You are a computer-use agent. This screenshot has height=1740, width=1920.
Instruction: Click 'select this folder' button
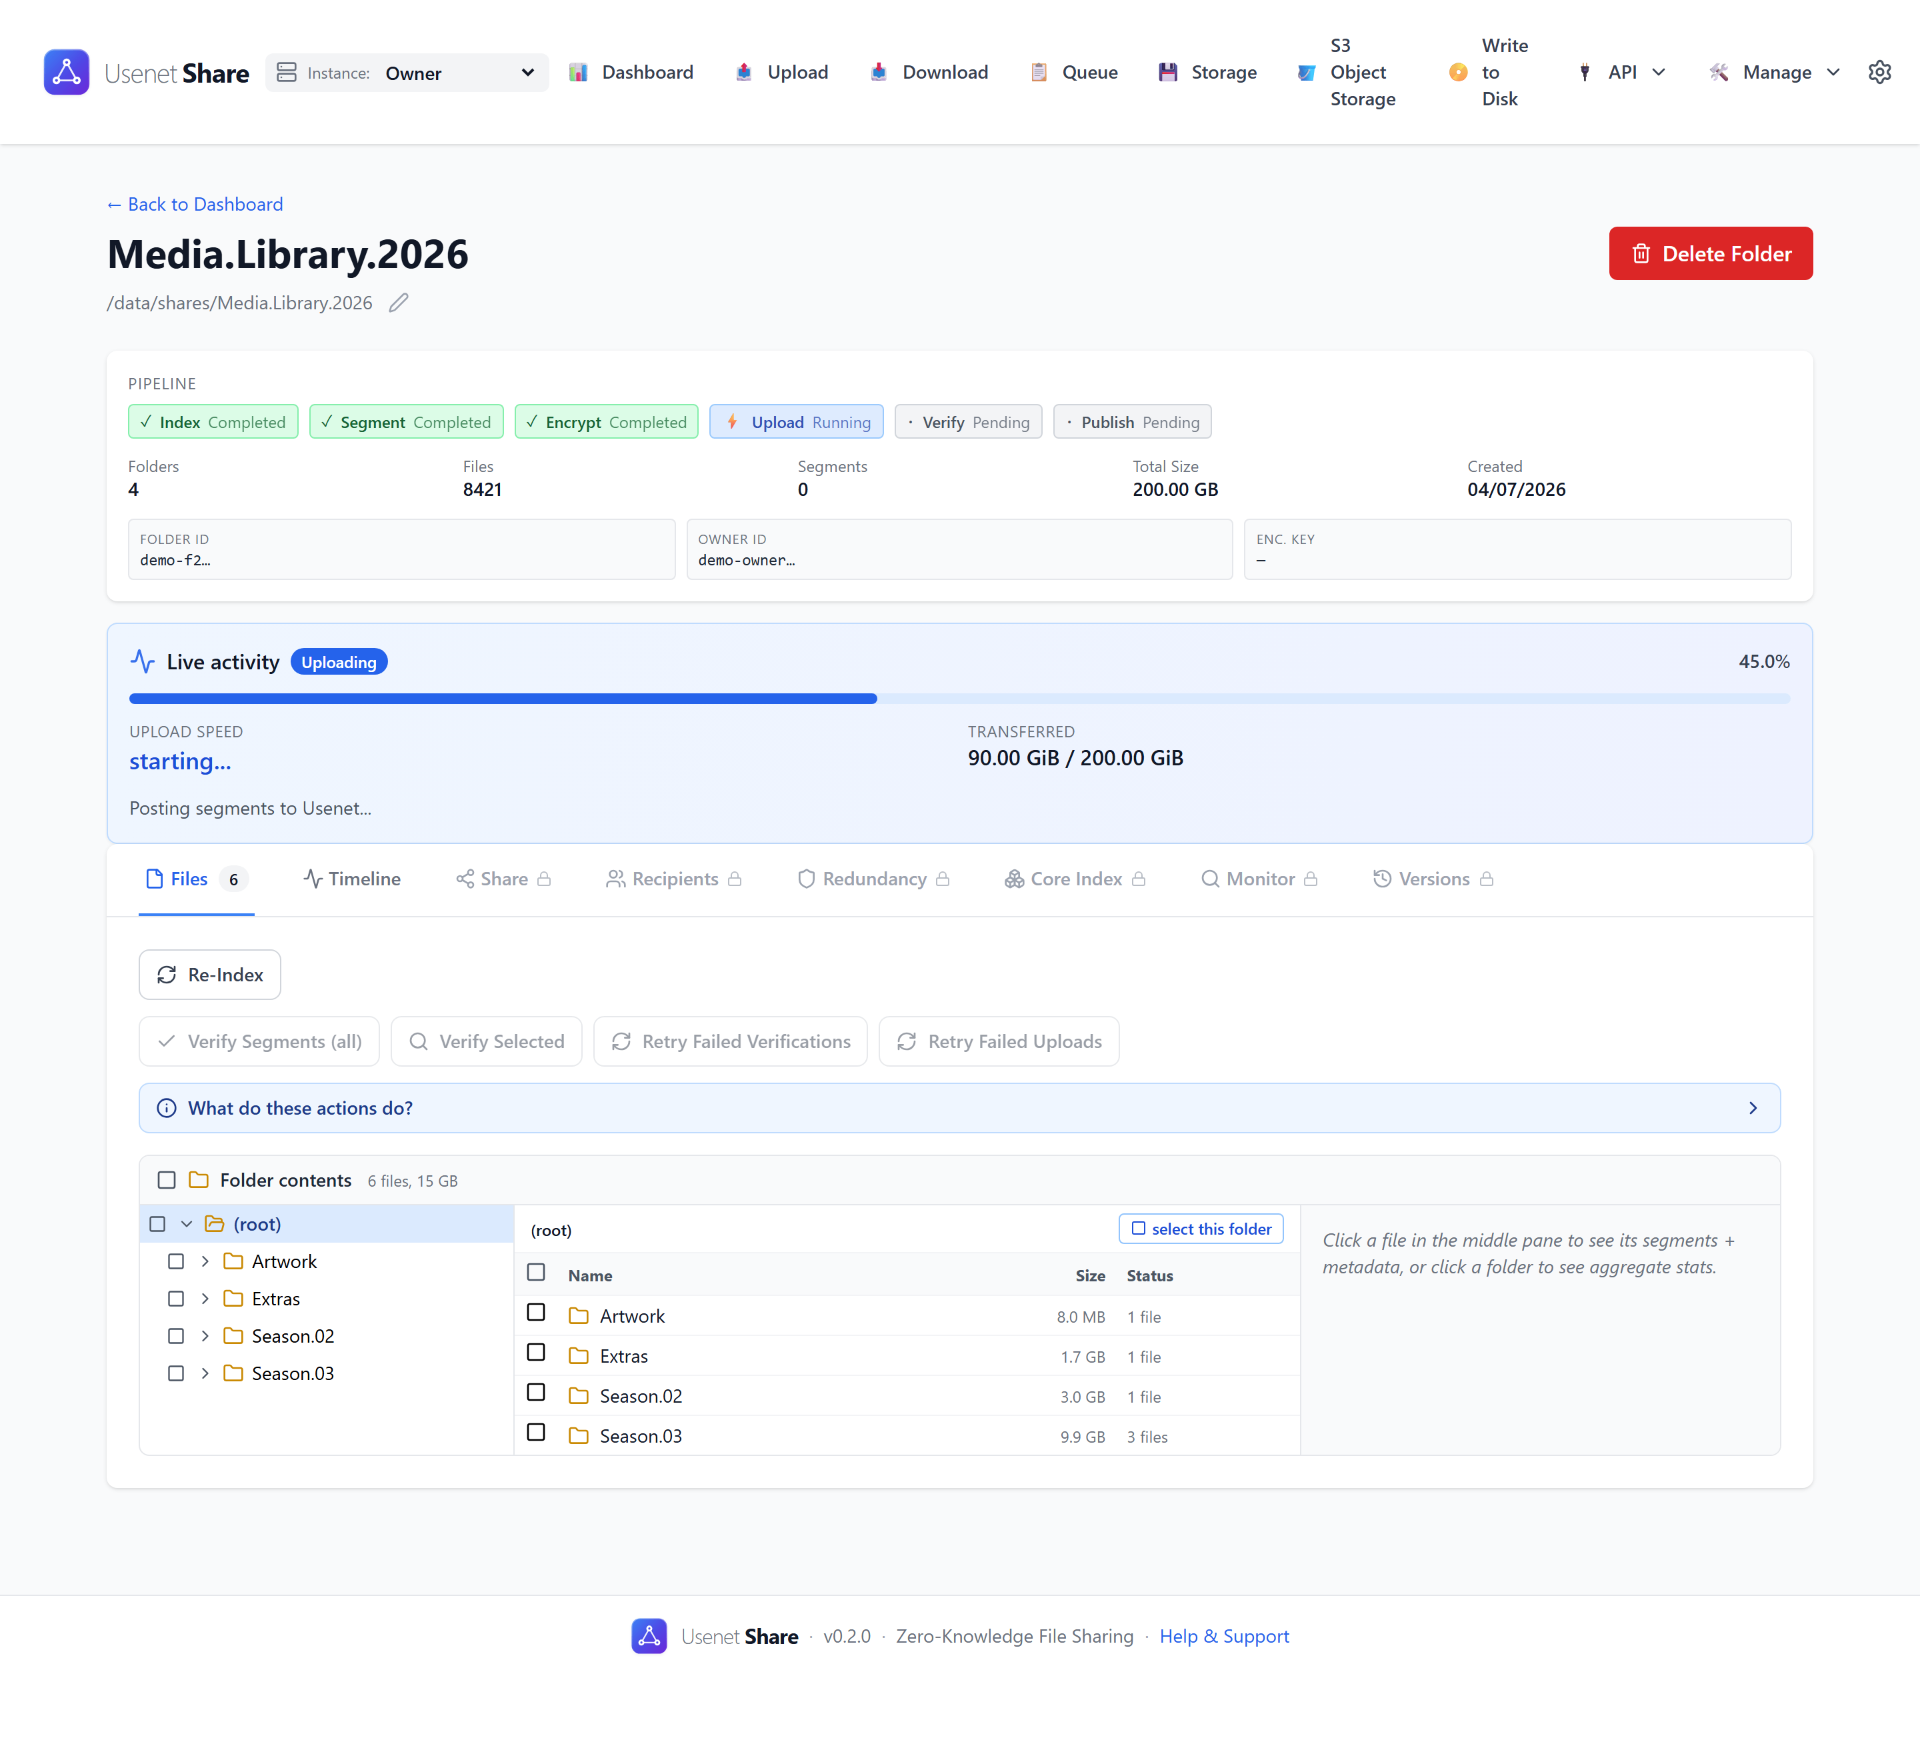pyautogui.click(x=1201, y=1229)
